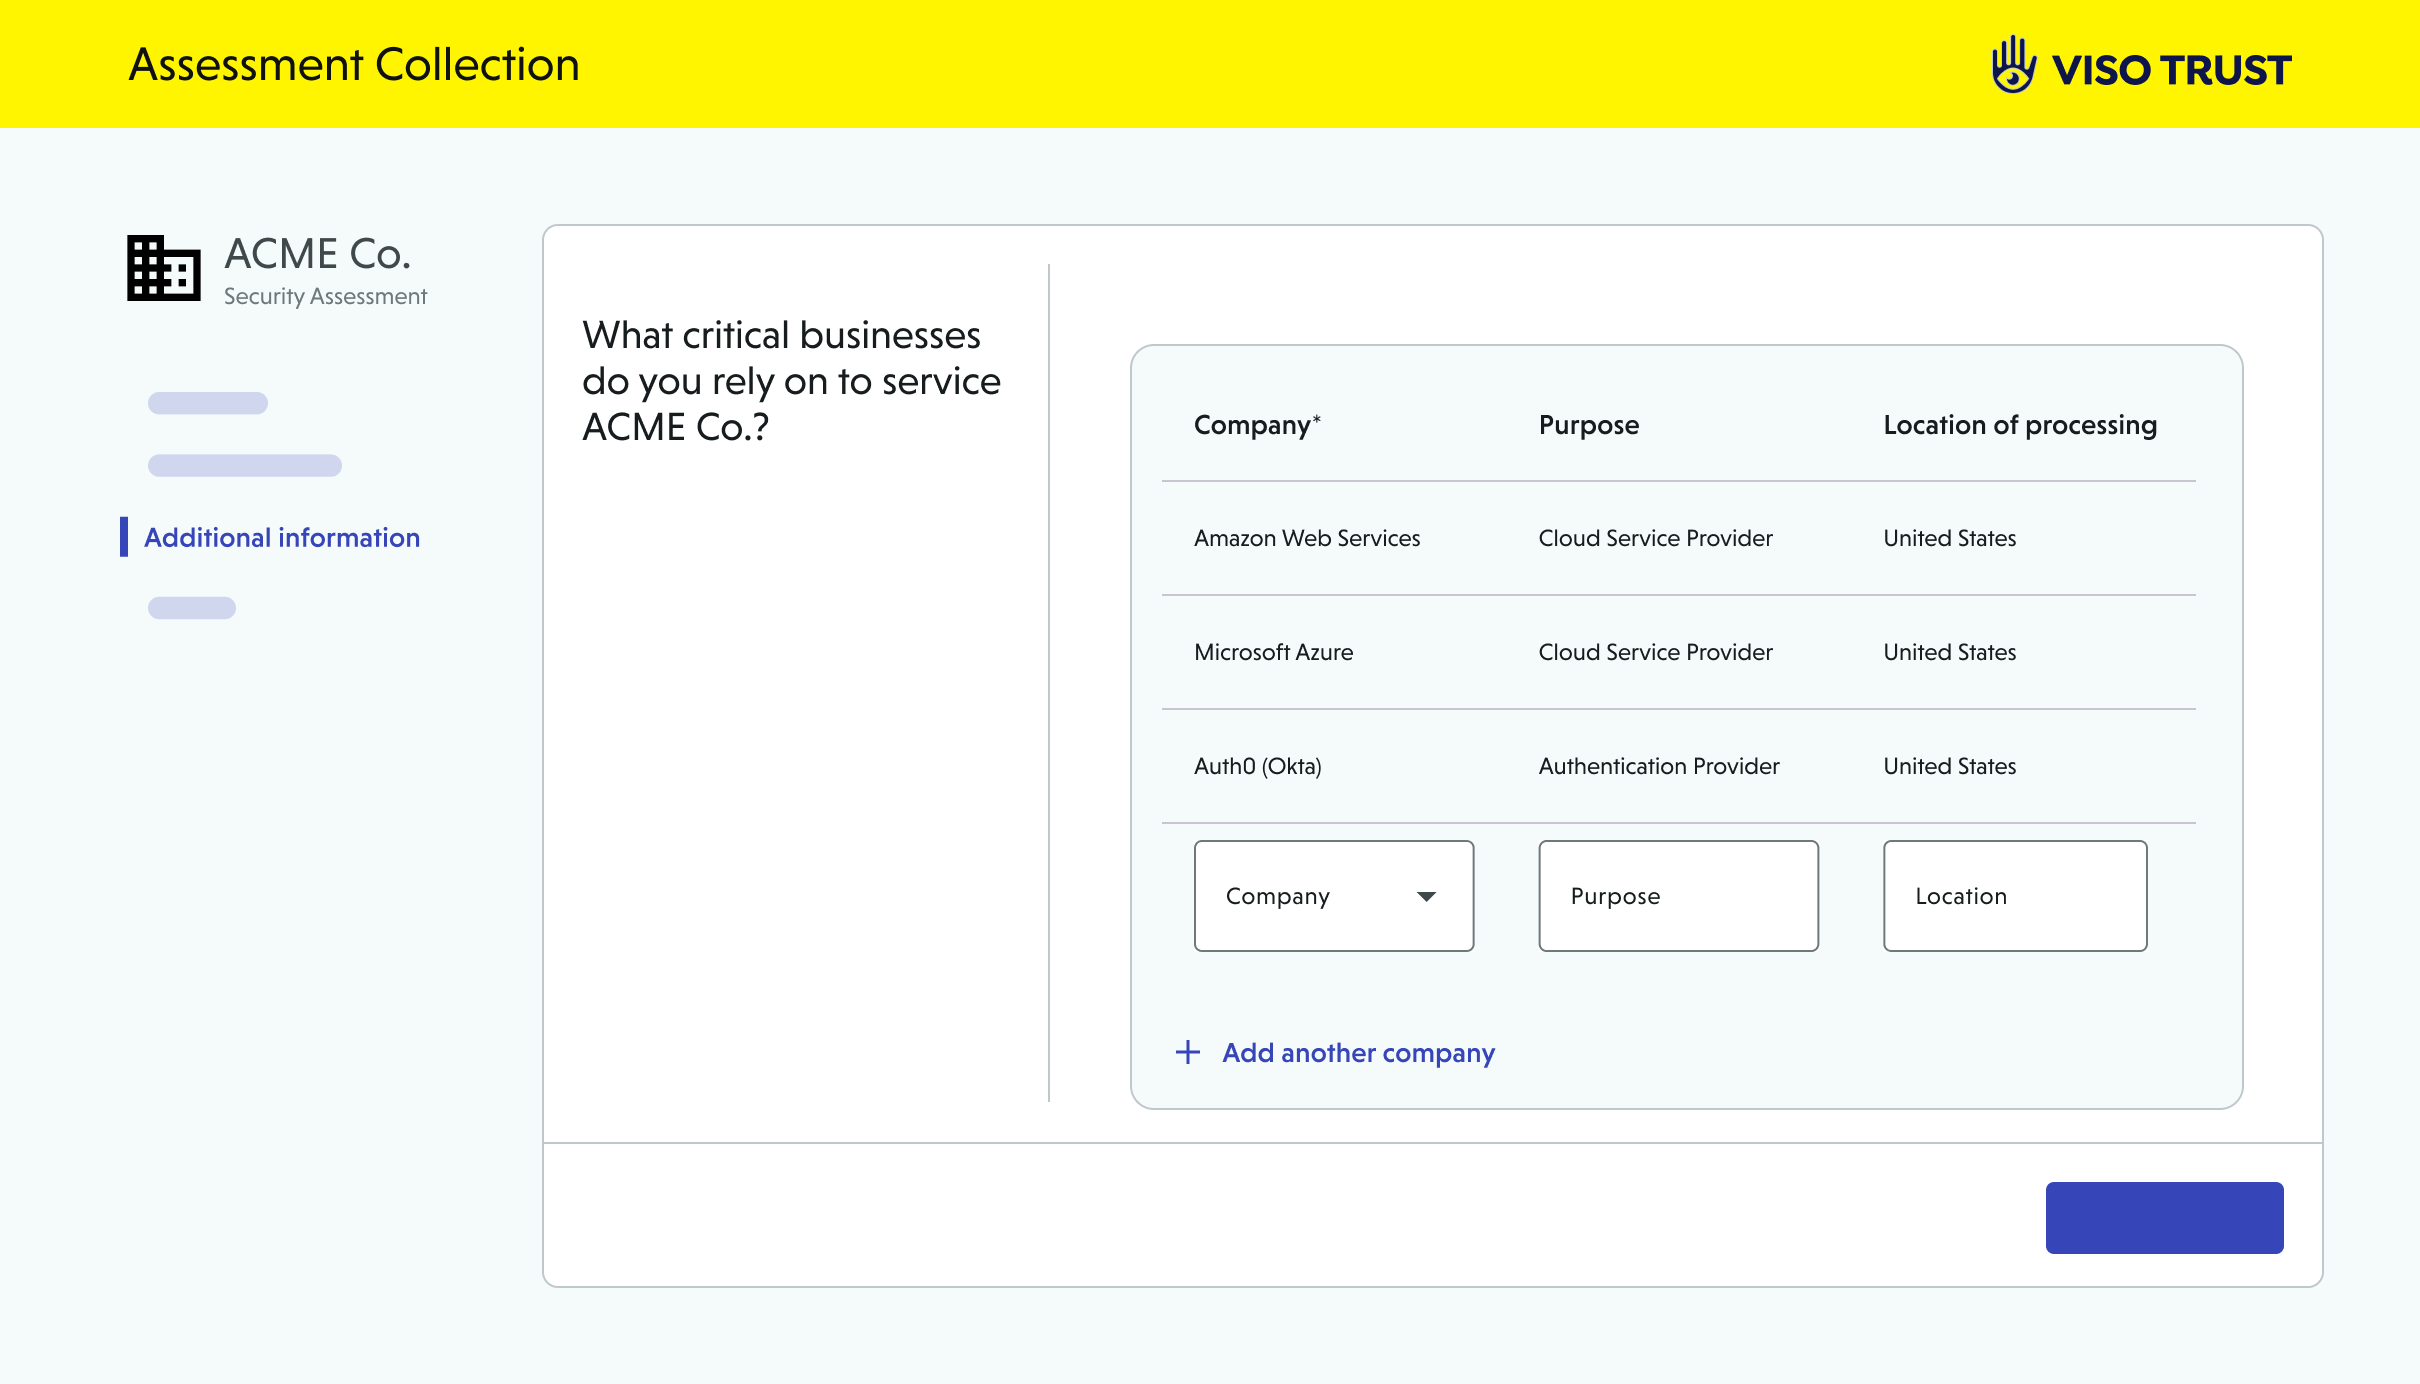The image size is (2420, 1384).
Task: Click the ACME Co. building icon
Action: pos(163,268)
